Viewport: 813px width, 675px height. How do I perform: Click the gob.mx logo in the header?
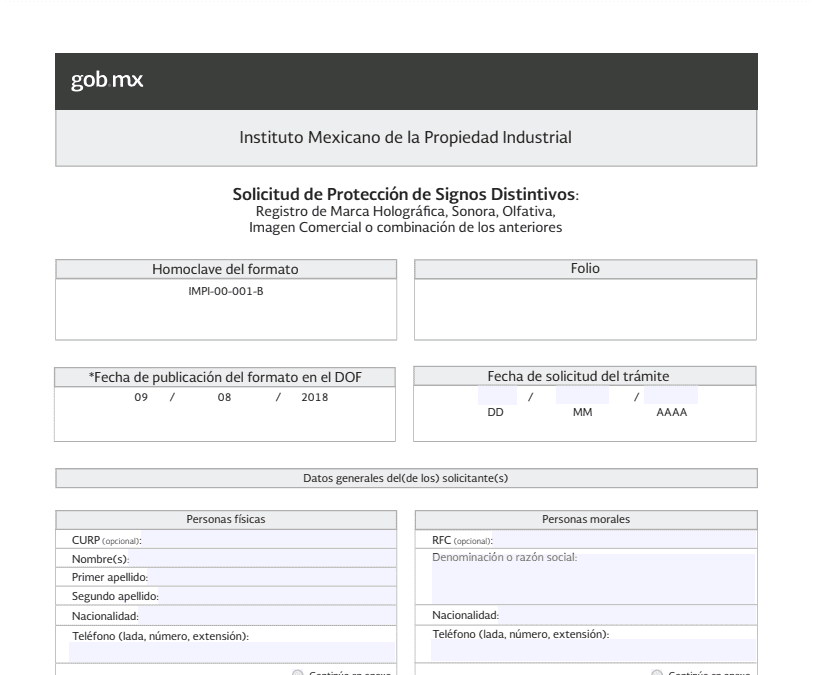point(107,80)
